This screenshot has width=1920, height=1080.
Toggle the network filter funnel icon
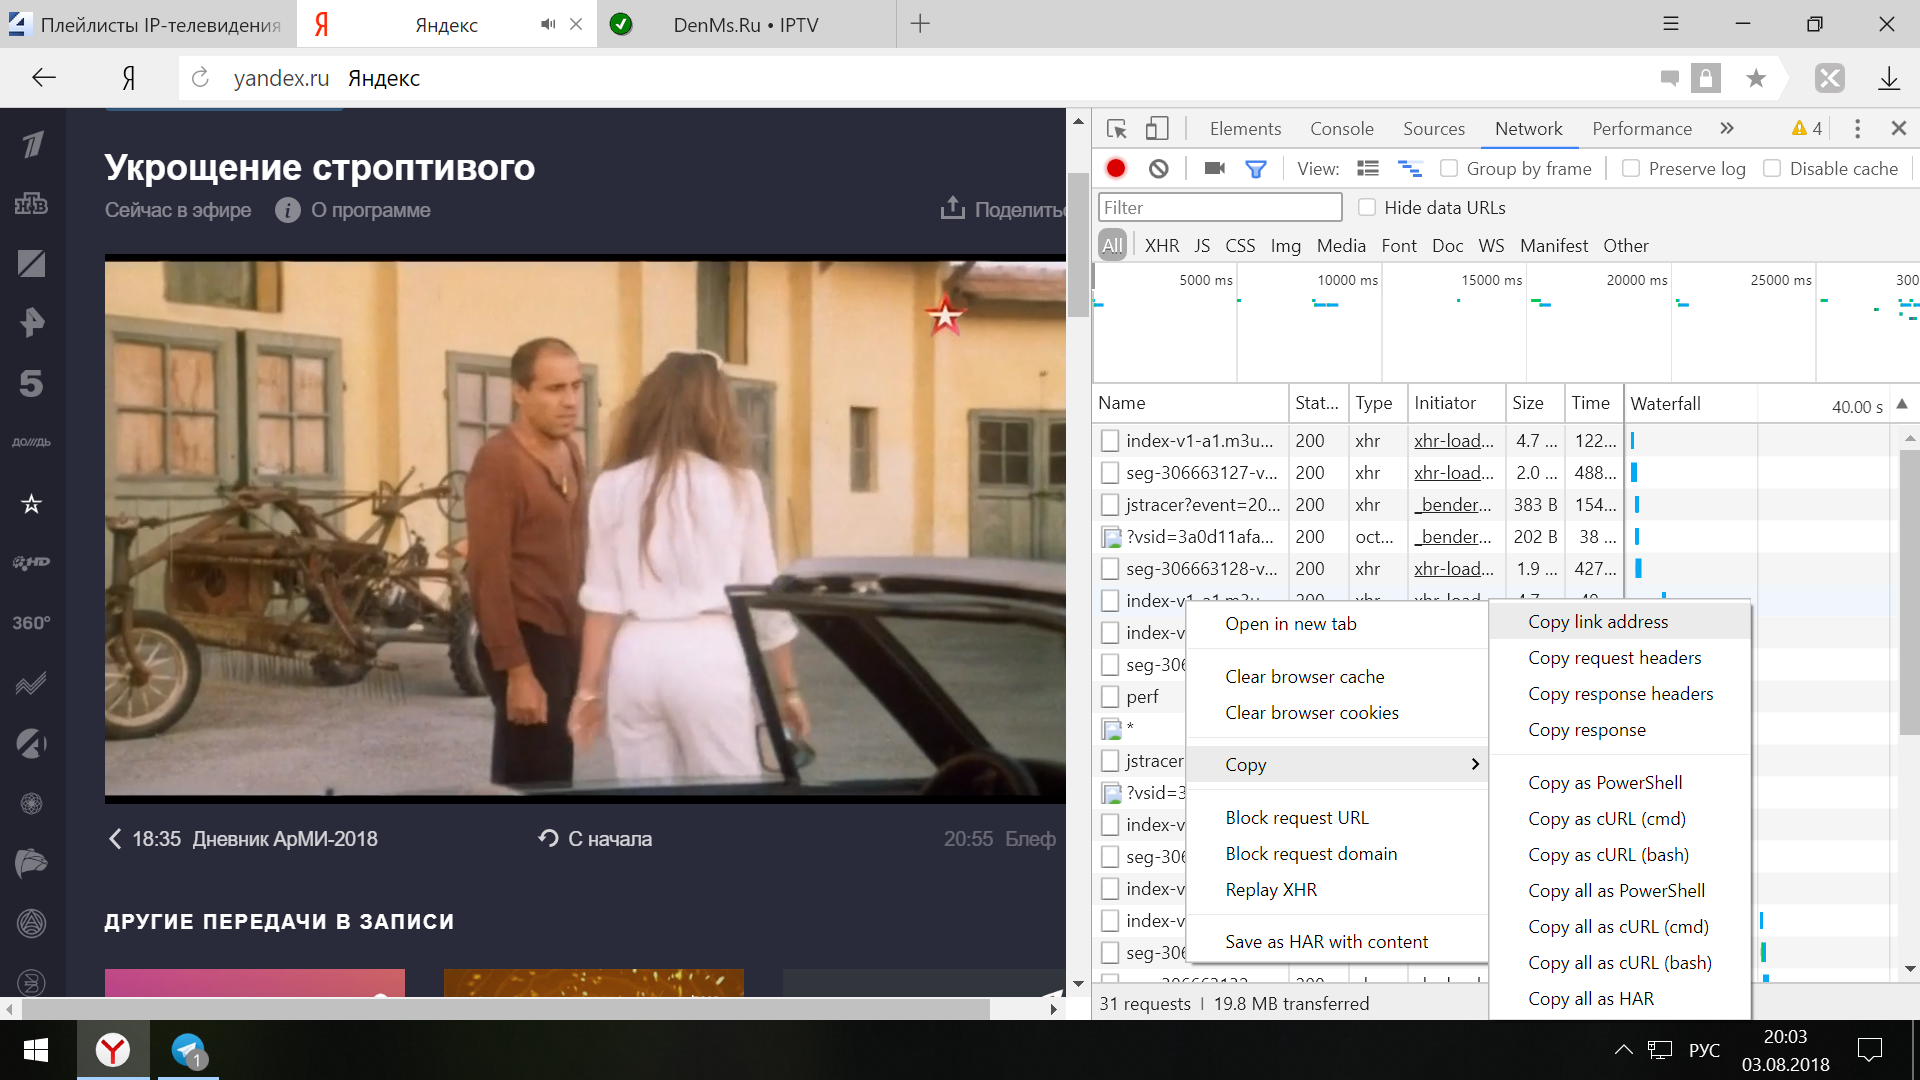point(1255,169)
